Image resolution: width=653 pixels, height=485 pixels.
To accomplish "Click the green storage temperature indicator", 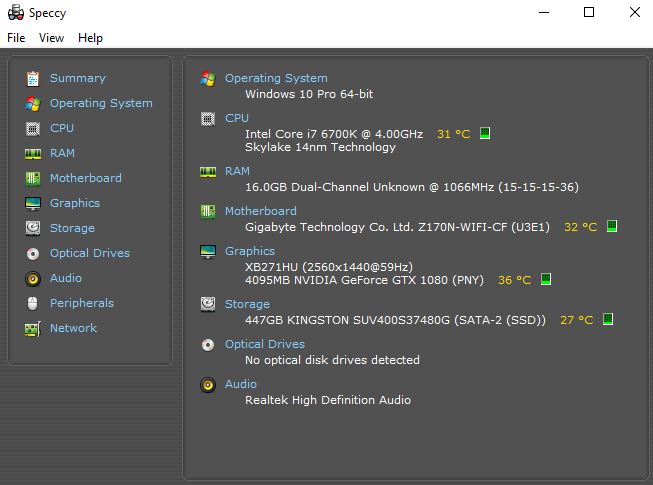I will pos(608,320).
